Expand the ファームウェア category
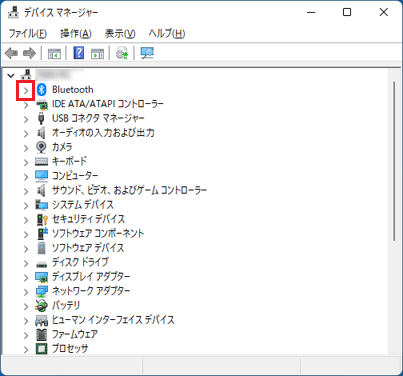 coord(26,335)
